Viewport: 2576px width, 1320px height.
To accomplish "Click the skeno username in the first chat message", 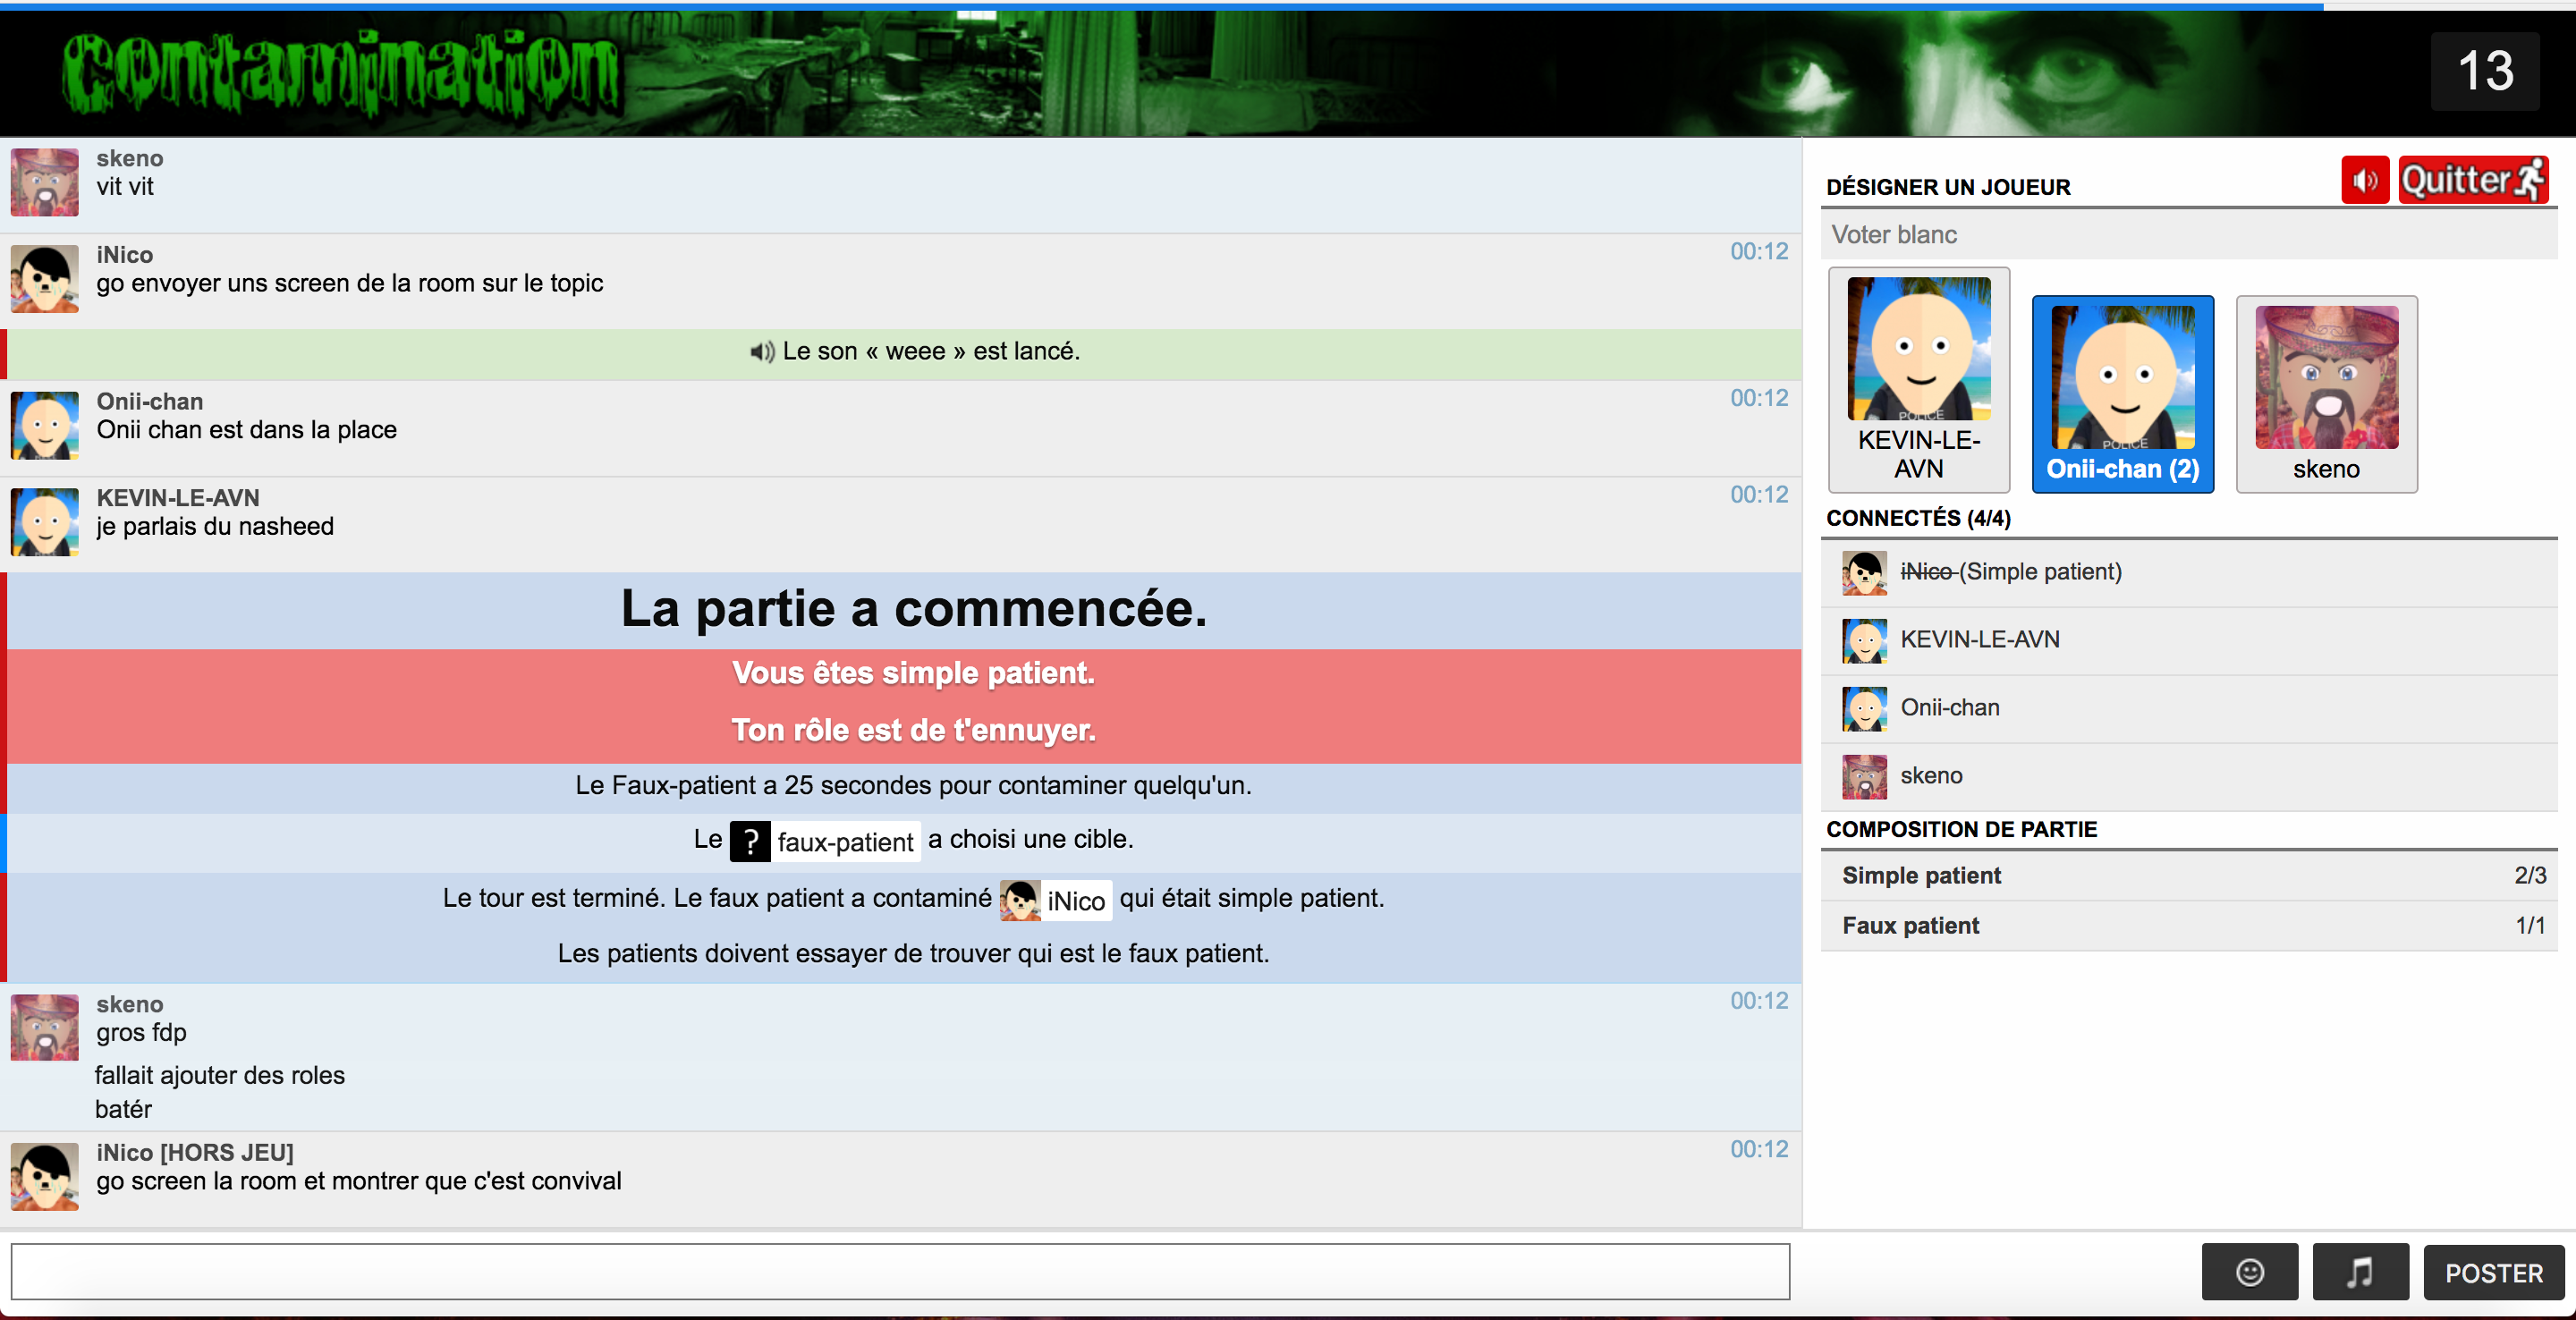I will point(129,158).
